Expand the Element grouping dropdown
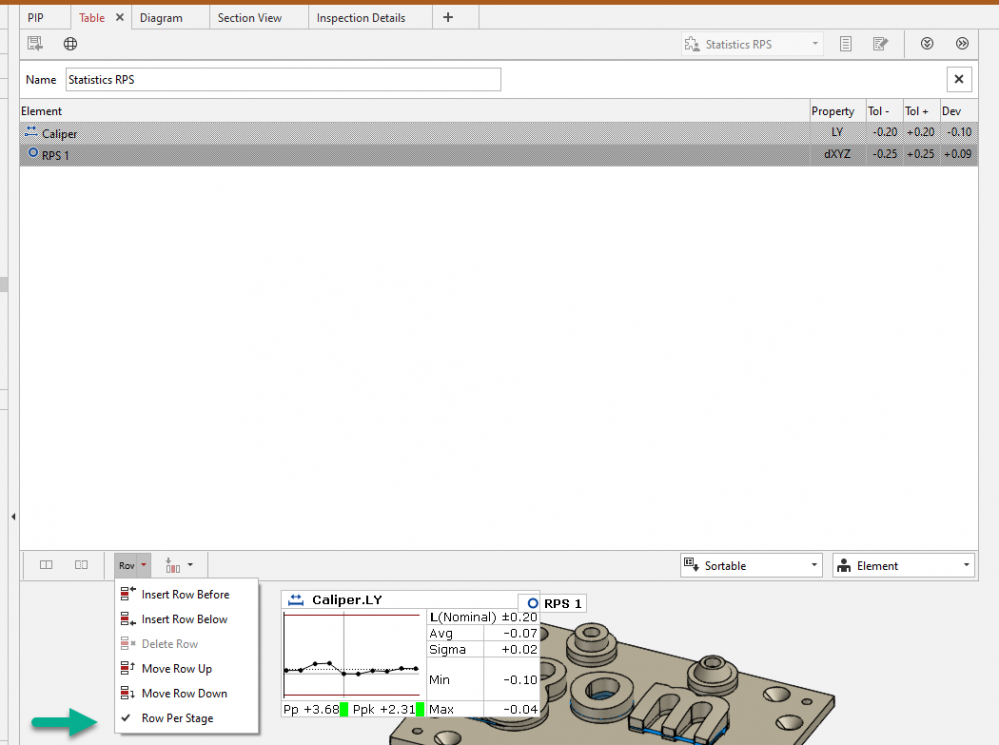Viewport: 999px width, 745px height. coord(903,565)
